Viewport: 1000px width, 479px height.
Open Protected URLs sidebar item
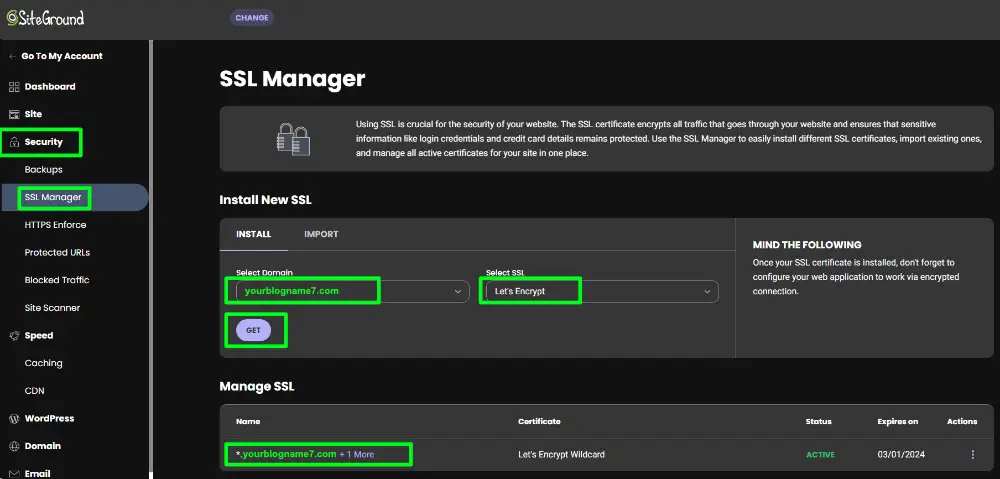[59, 253]
